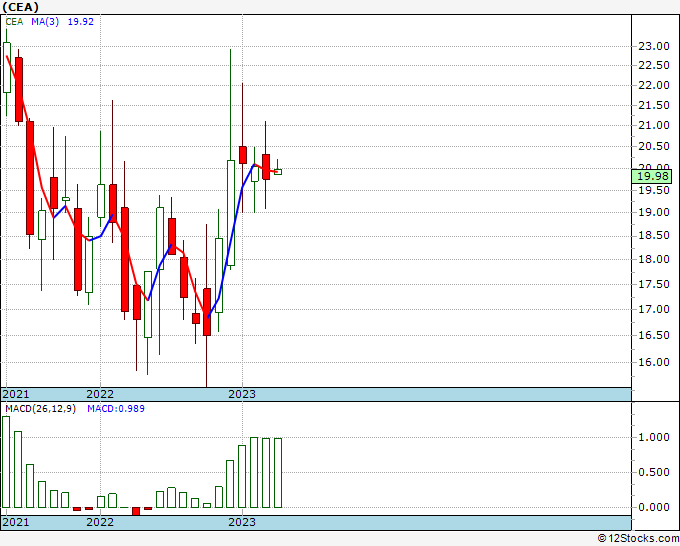This screenshot has width=680, height=546.
Task: Click the final MACD histogram bar
Action: pos(278,473)
